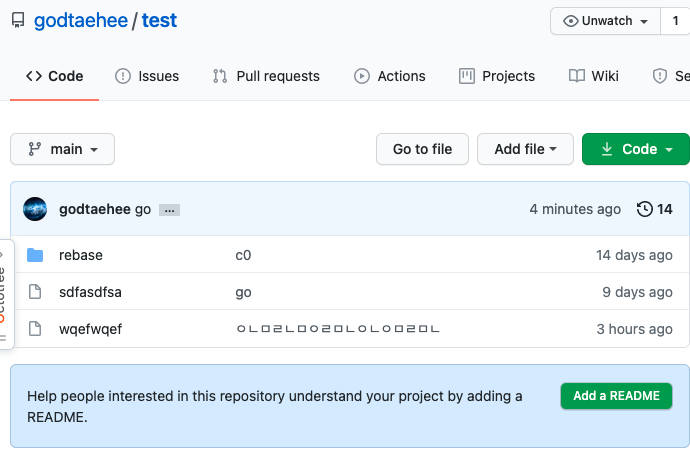Click godtaehee's avatar thumbnail
The height and width of the screenshot is (465, 690).
(35, 209)
